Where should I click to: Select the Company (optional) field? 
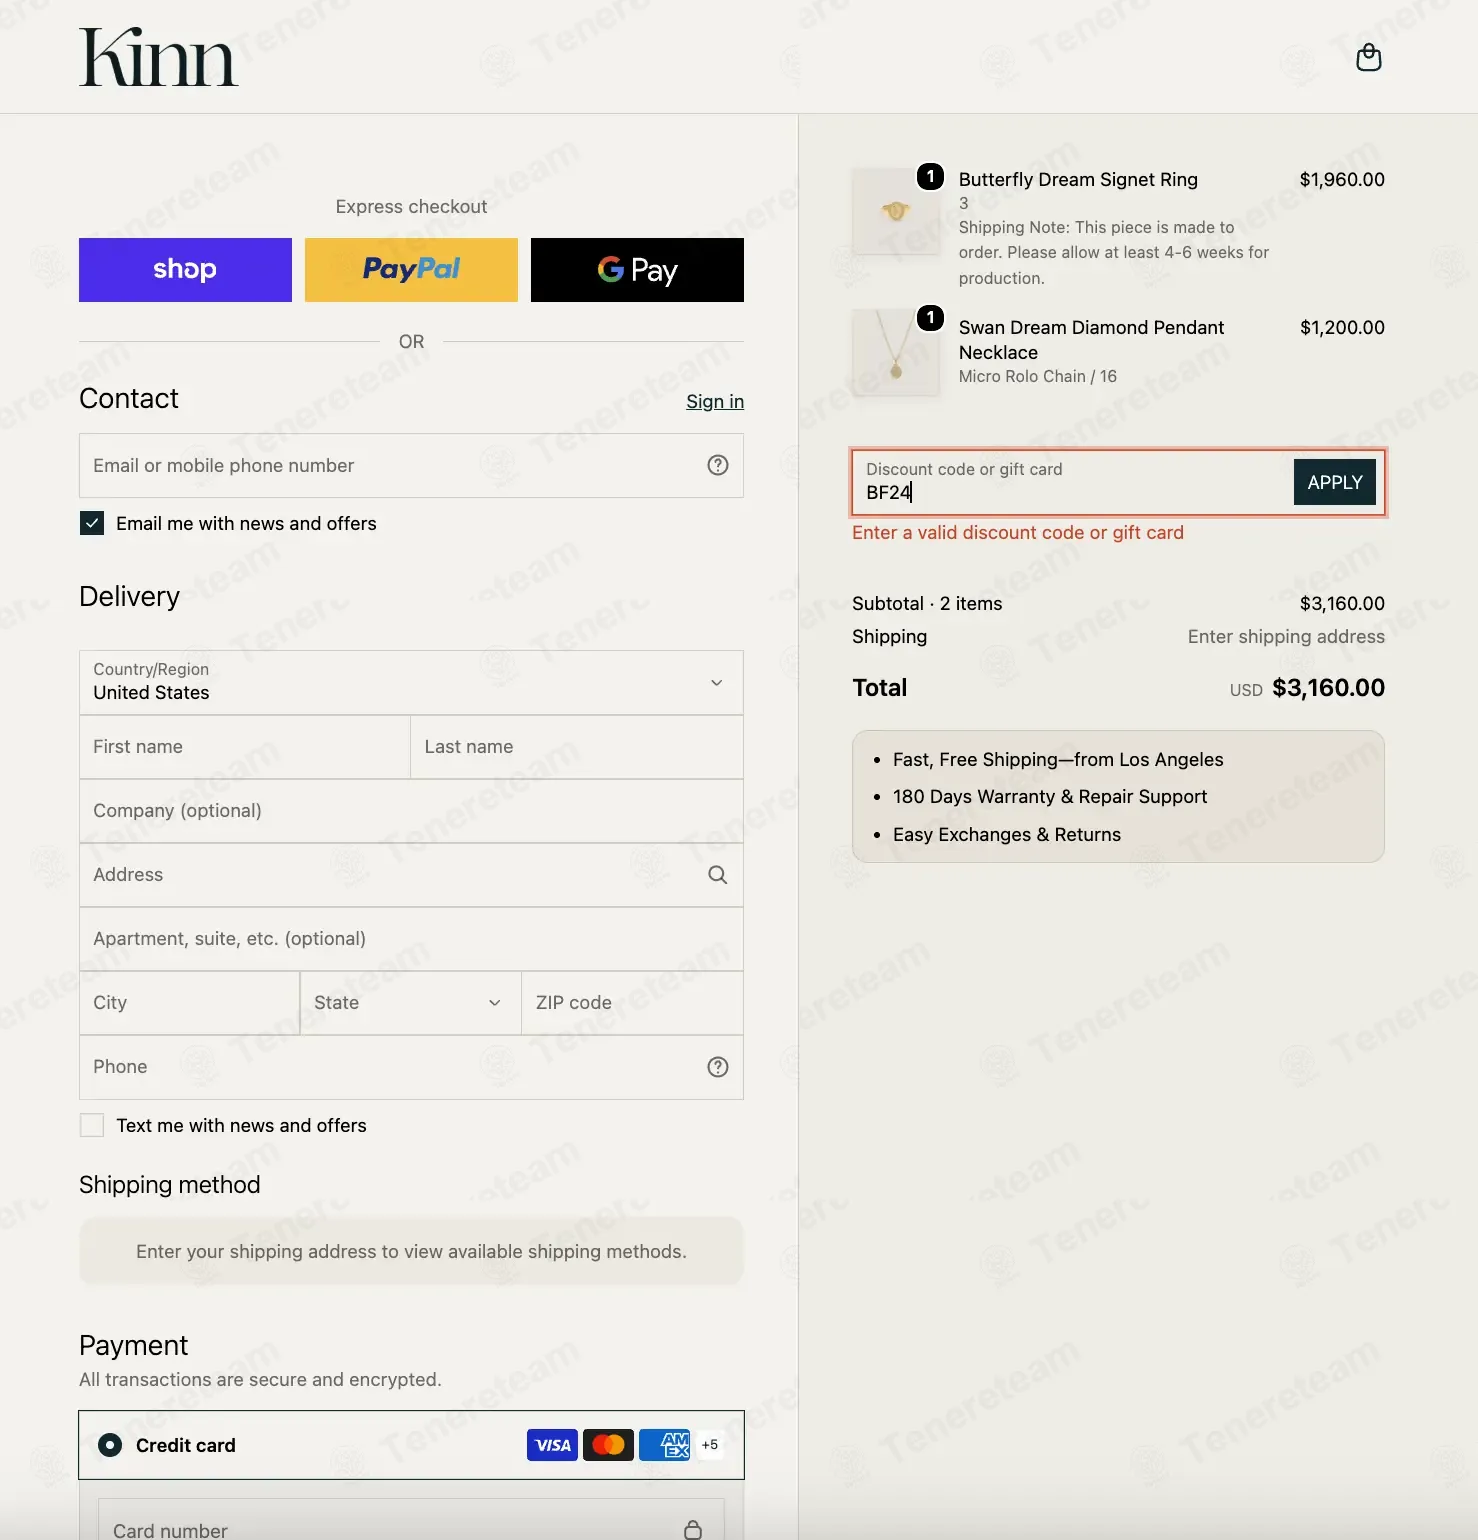click(x=411, y=811)
